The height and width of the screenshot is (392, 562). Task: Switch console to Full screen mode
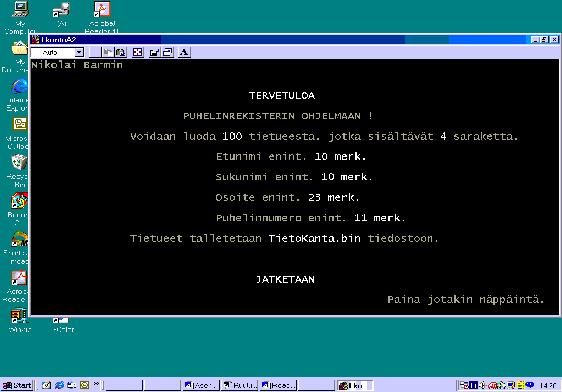[138, 52]
